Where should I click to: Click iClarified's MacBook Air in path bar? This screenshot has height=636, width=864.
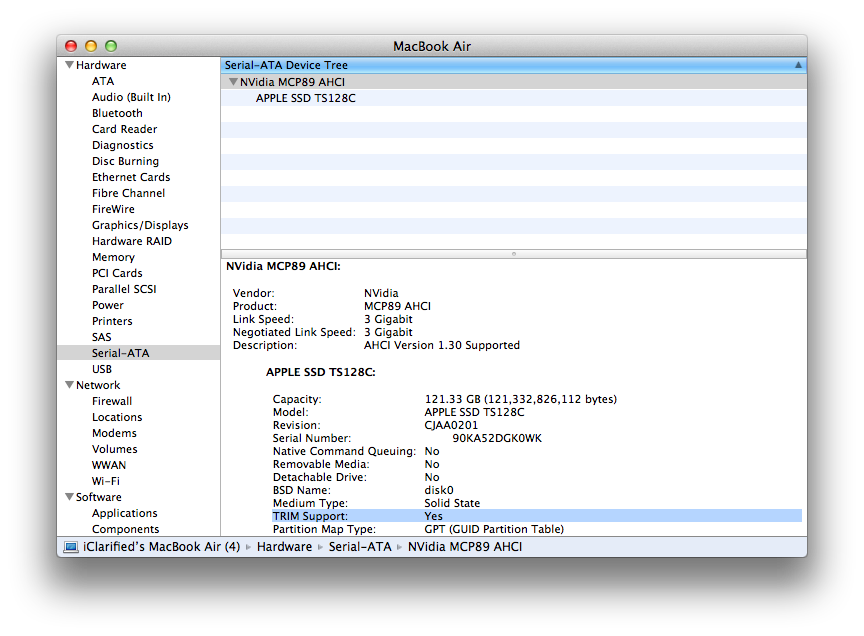(x=162, y=547)
